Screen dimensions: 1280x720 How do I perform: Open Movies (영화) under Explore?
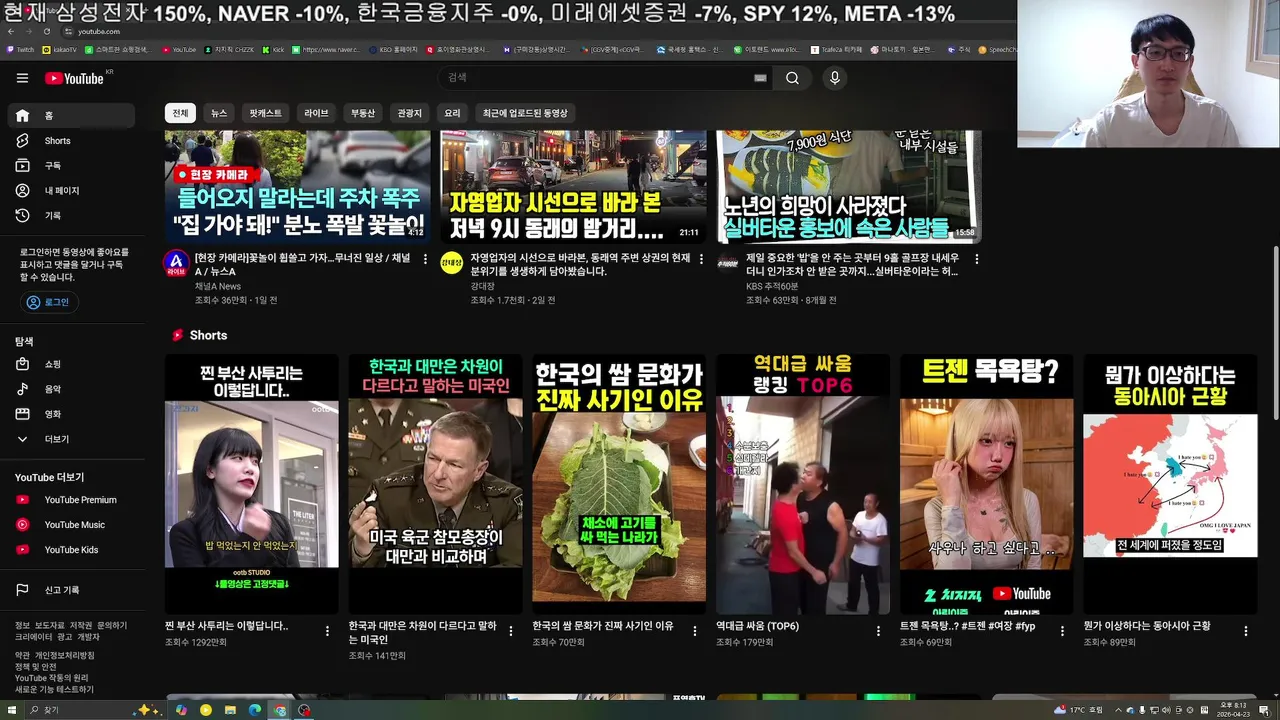coord(72,414)
